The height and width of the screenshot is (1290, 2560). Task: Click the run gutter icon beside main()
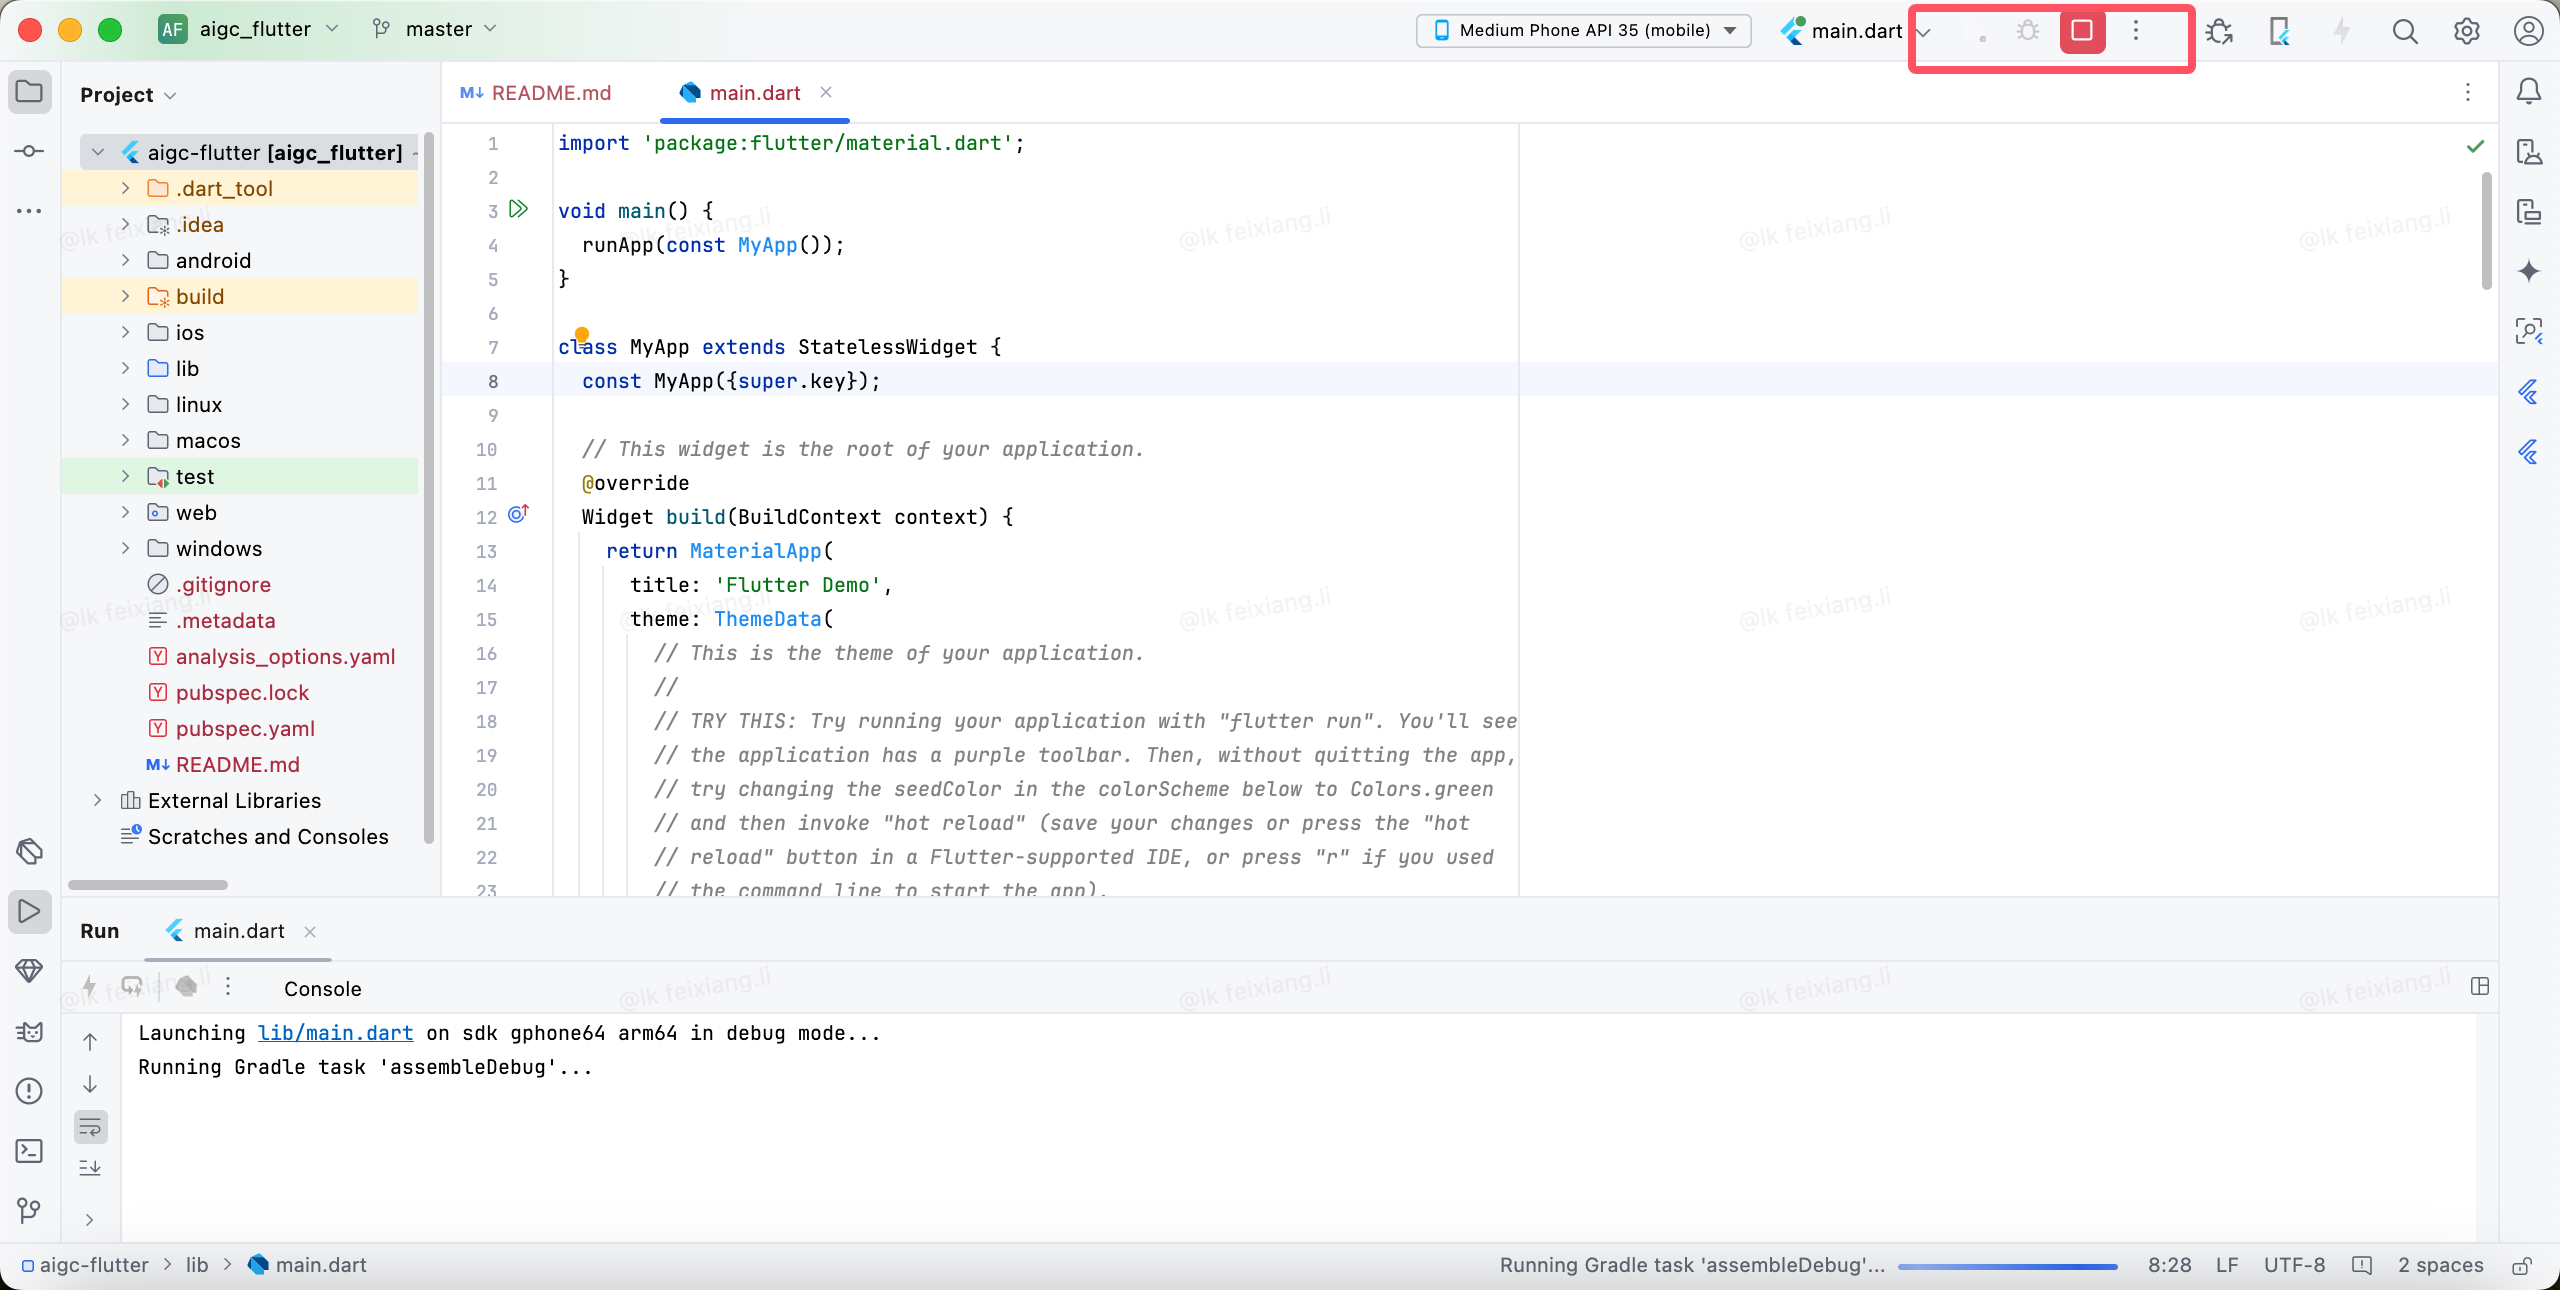518,209
